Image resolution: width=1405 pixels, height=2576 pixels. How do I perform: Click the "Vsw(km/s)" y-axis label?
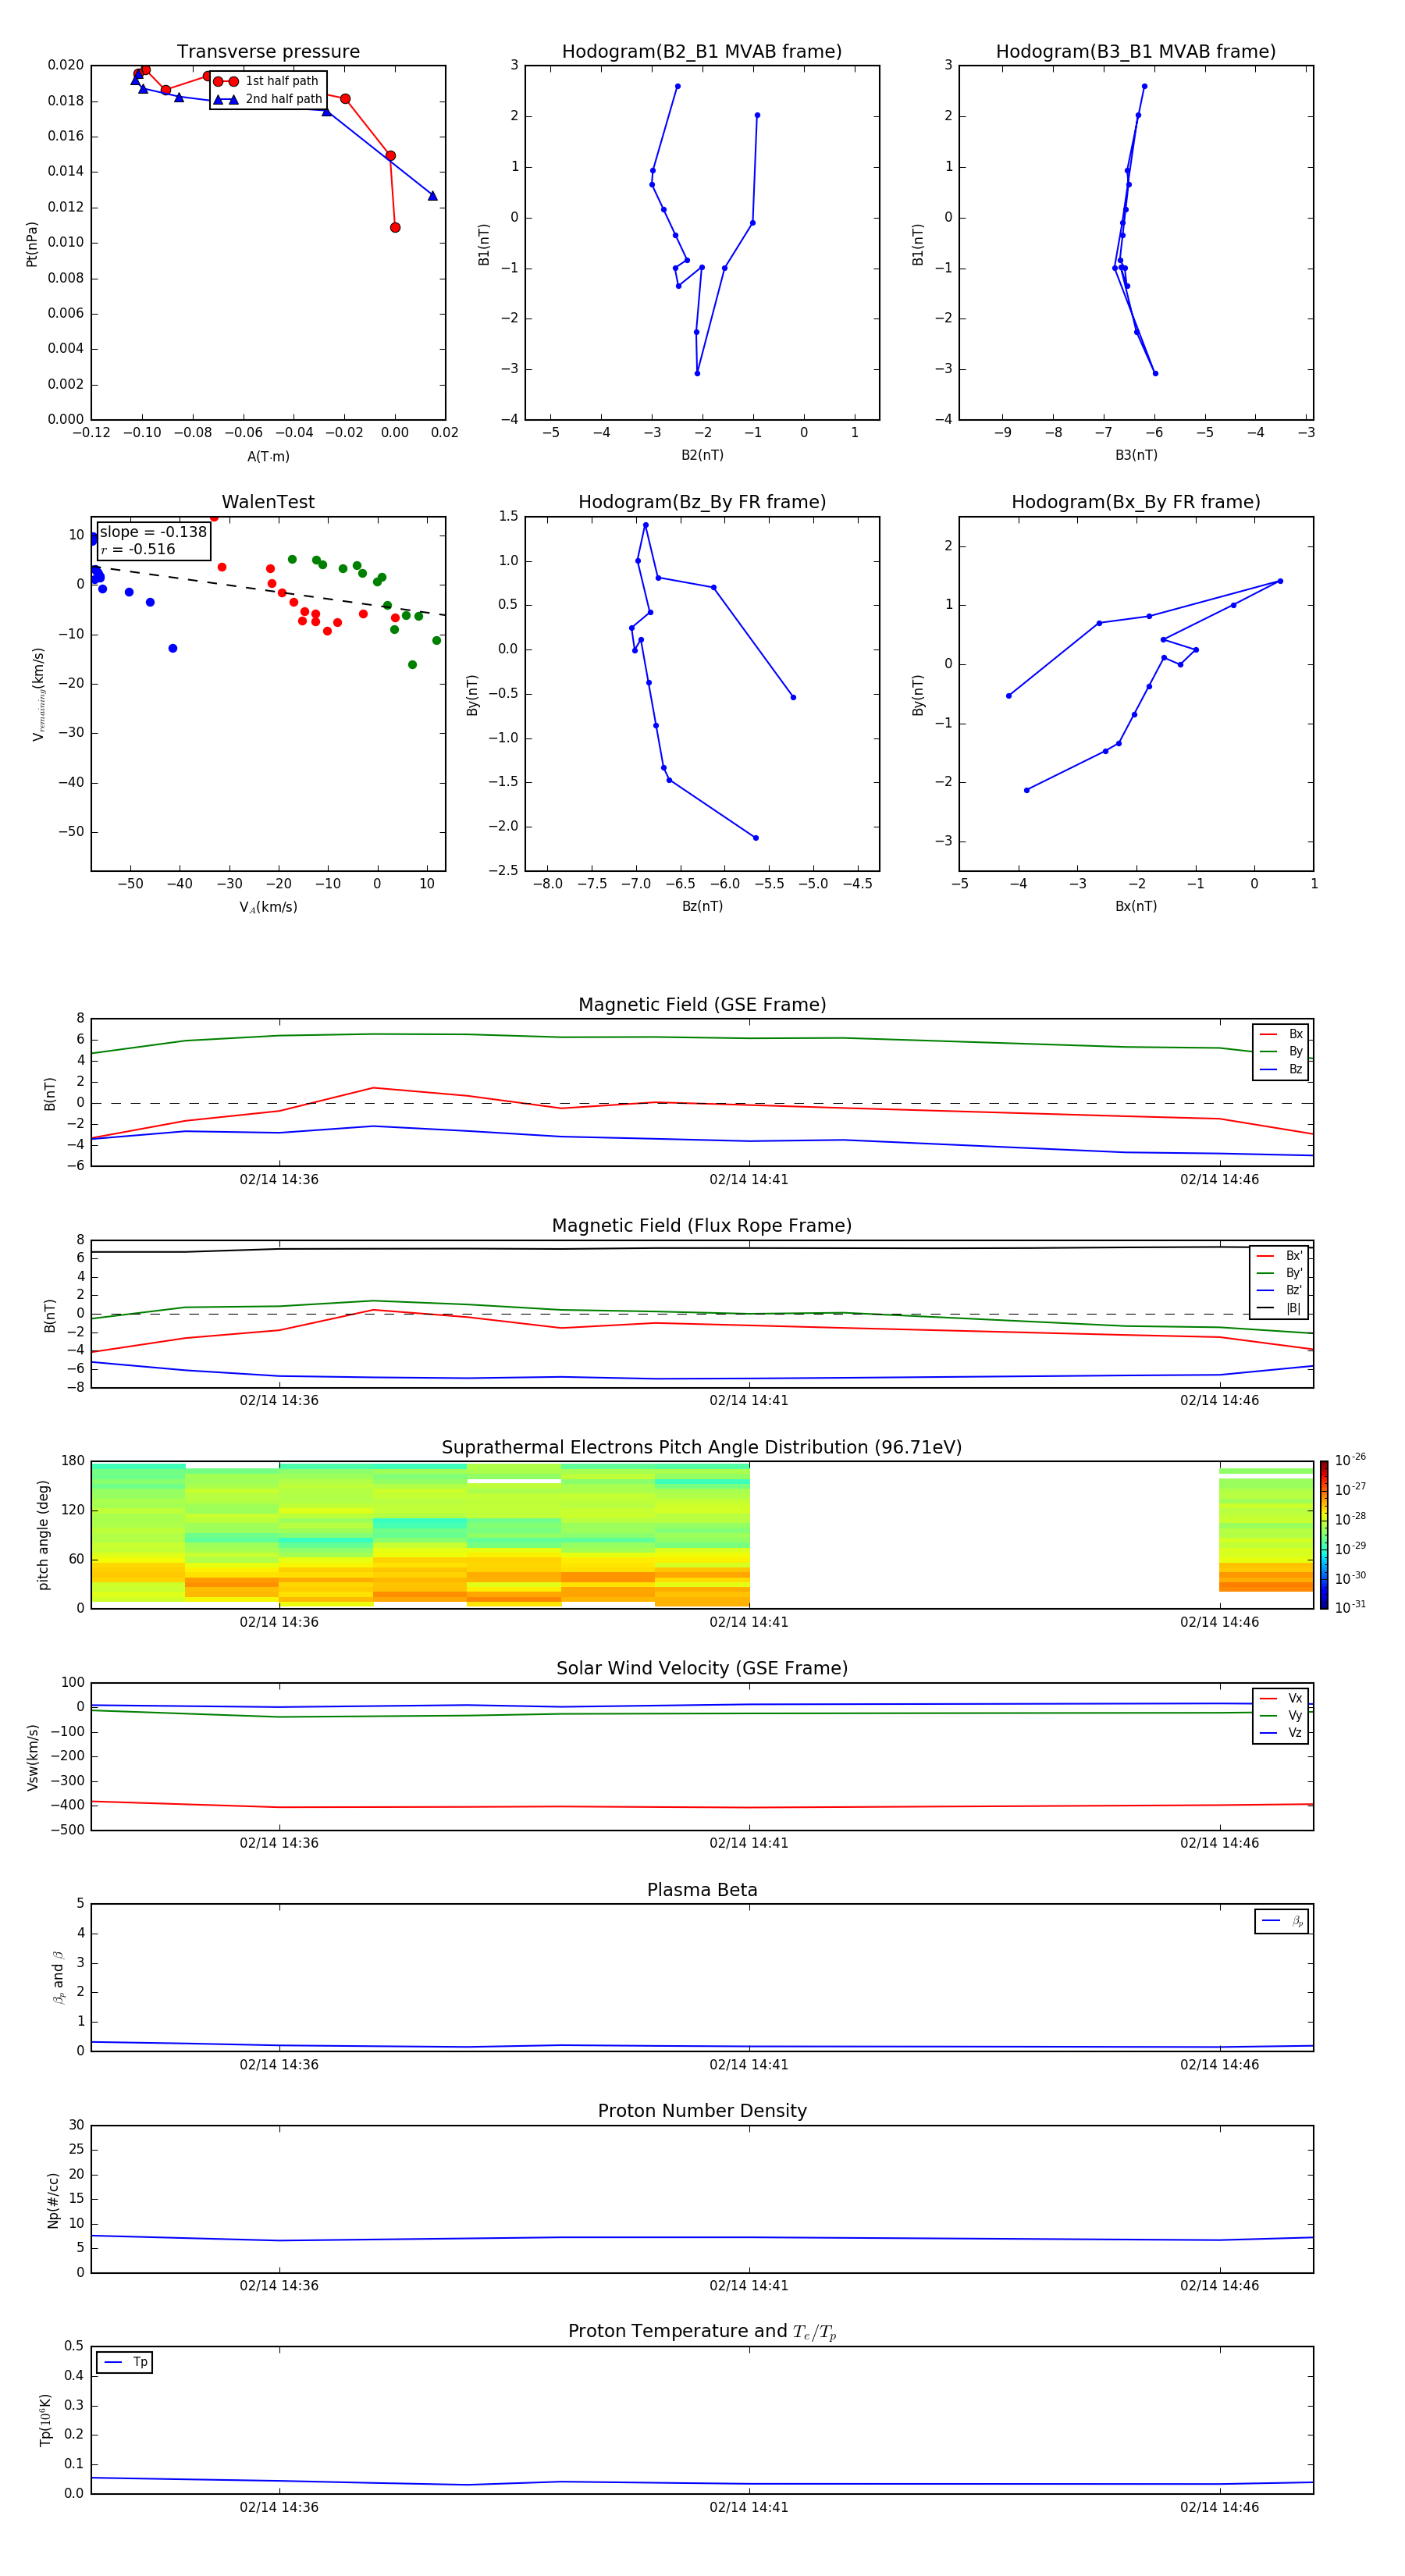(x=33, y=1757)
